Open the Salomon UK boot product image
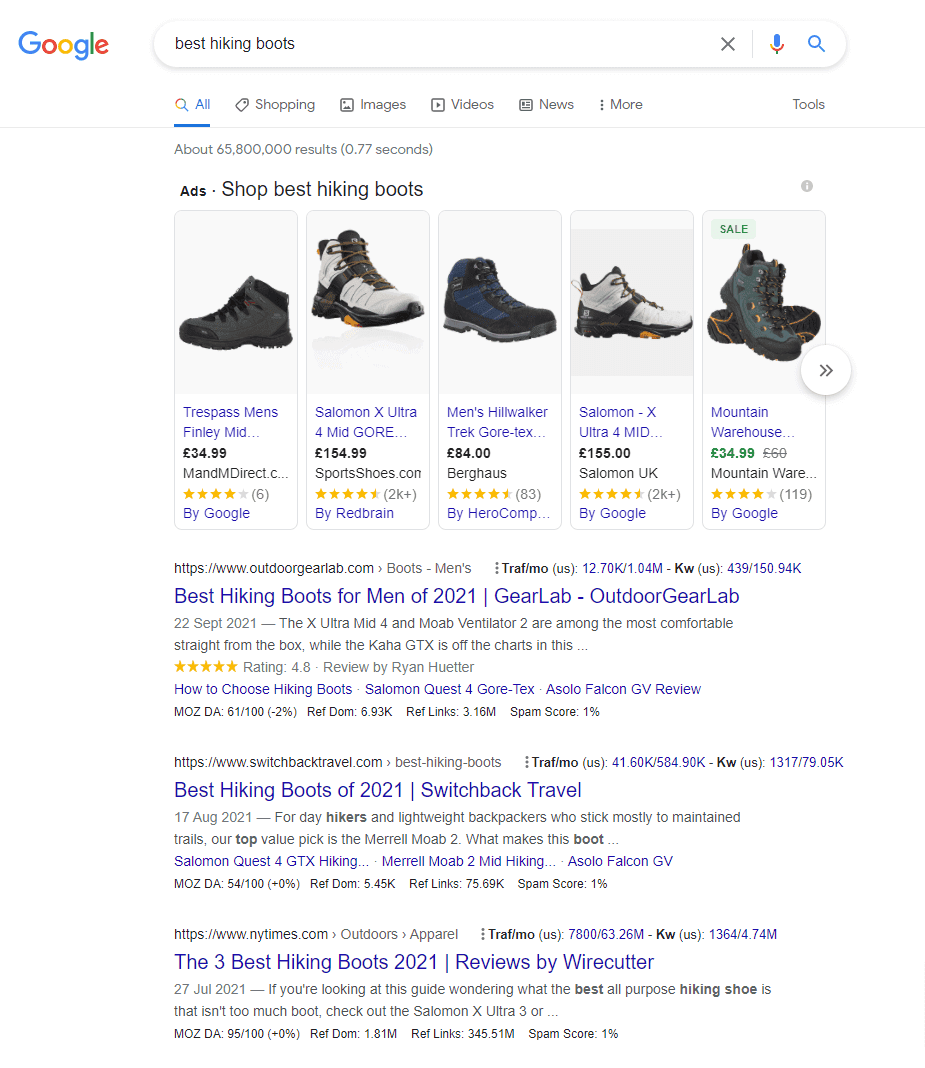 tap(632, 303)
